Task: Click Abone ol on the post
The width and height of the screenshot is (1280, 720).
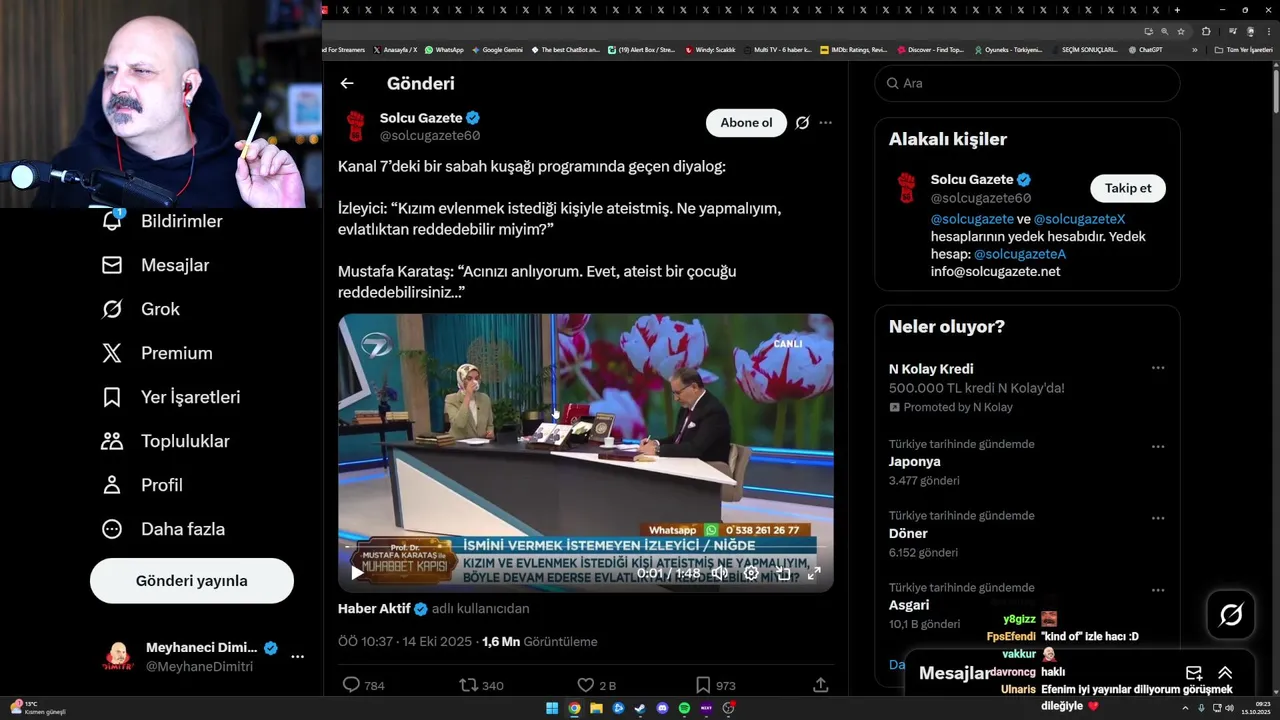Action: click(x=746, y=123)
